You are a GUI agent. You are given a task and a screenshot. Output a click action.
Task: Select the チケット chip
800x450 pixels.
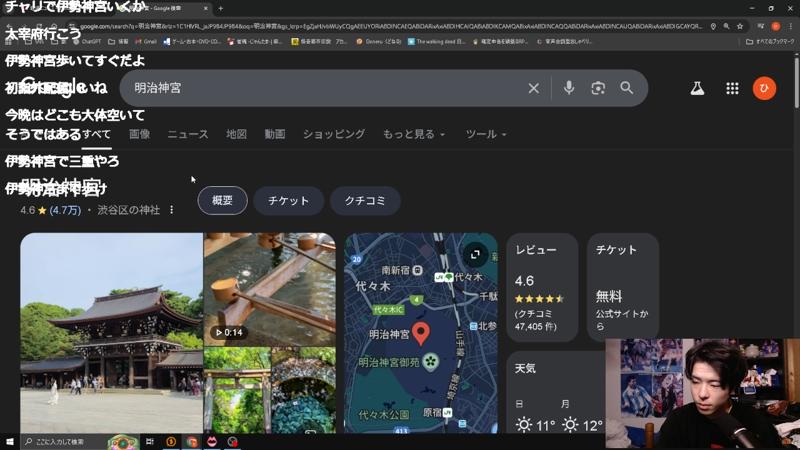point(289,201)
